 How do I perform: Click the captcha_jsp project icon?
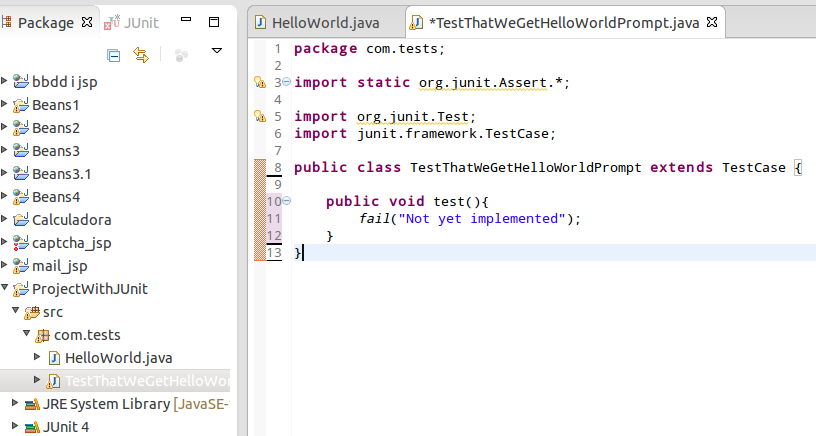[20, 242]
